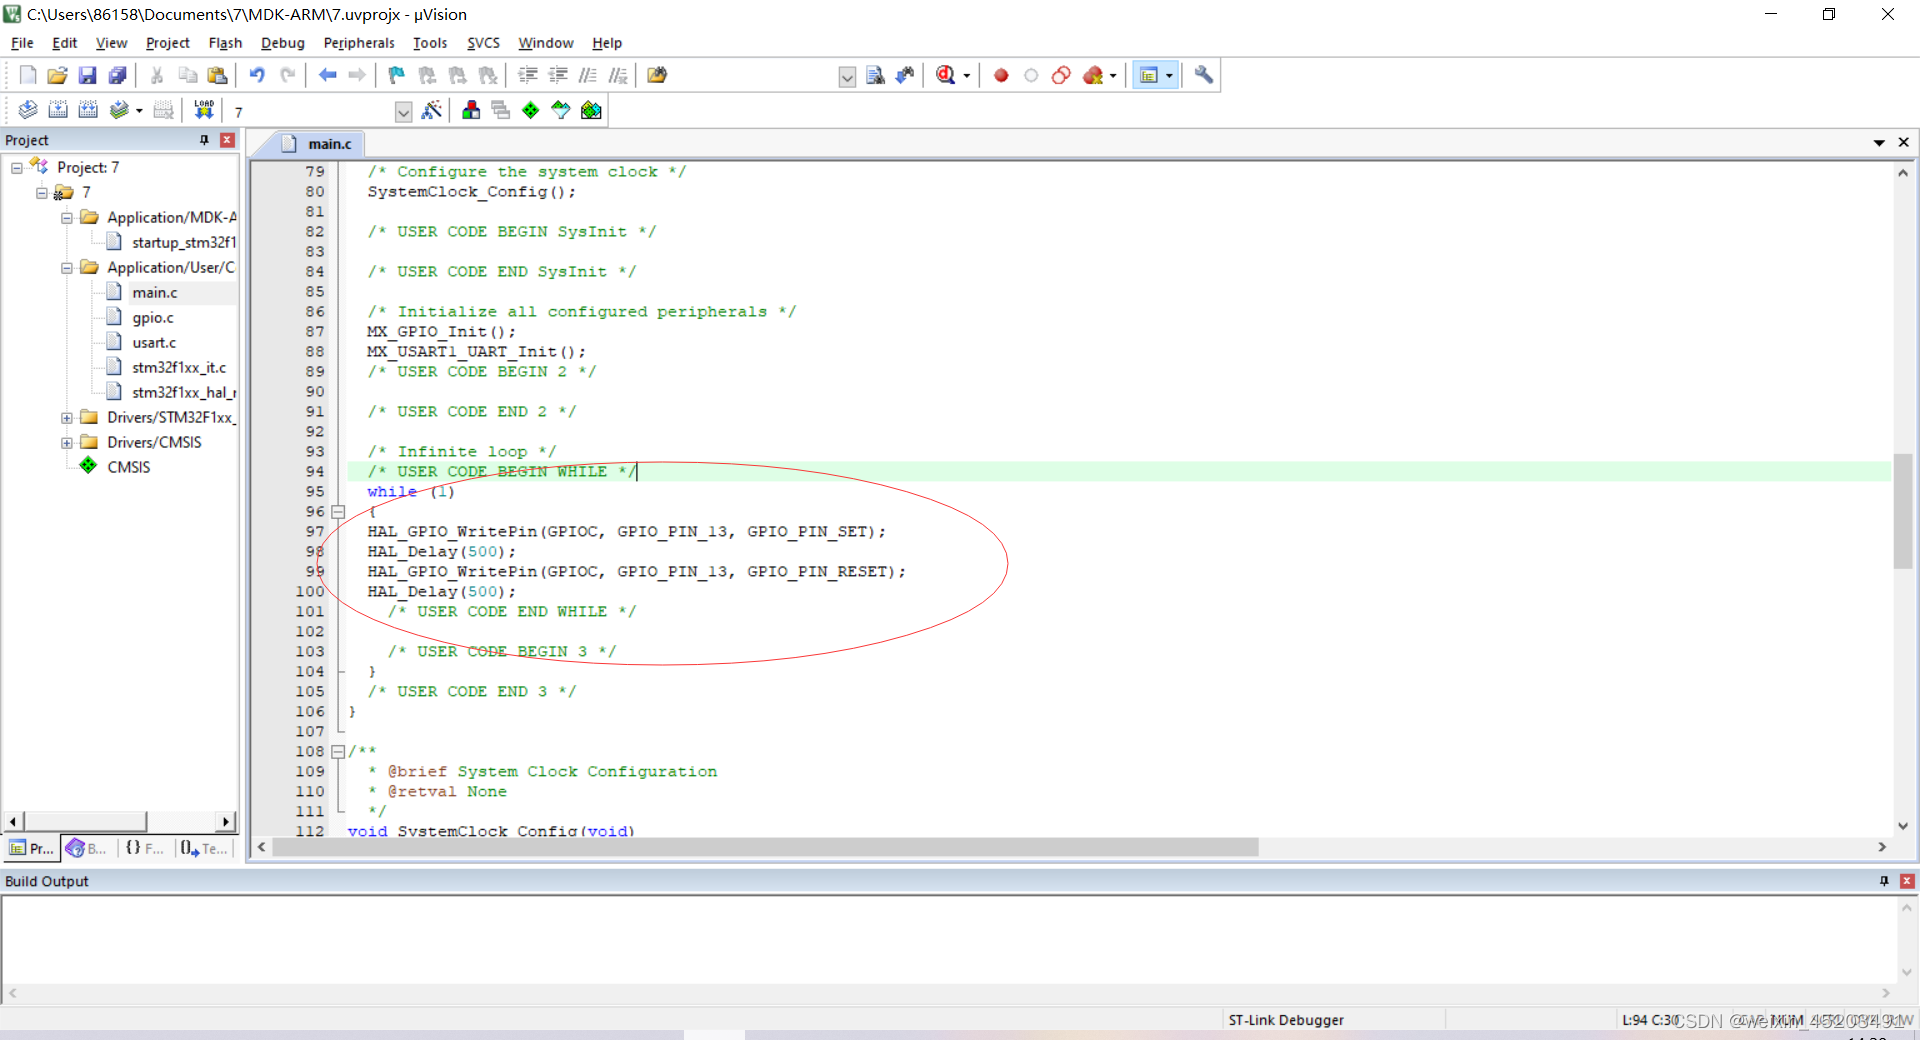Viewport: 1920px width, 1040px height.
Task: Open Select Software Packs icon
Action: pos(561,110)
